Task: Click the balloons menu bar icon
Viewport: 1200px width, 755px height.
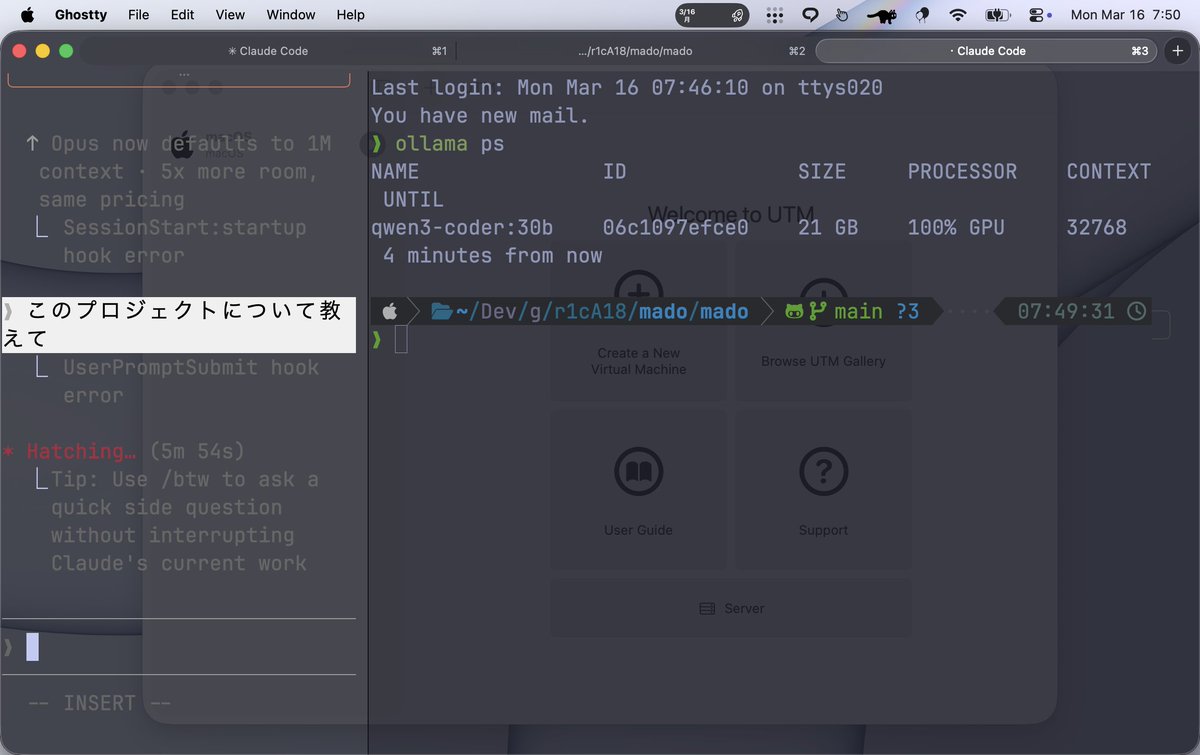Action: (922, 15)
